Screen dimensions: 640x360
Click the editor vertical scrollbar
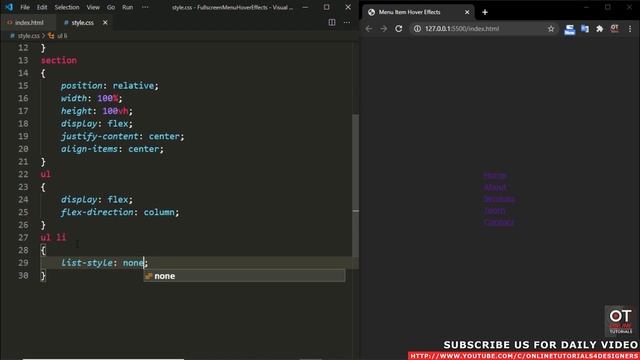[x=356, y=186]
